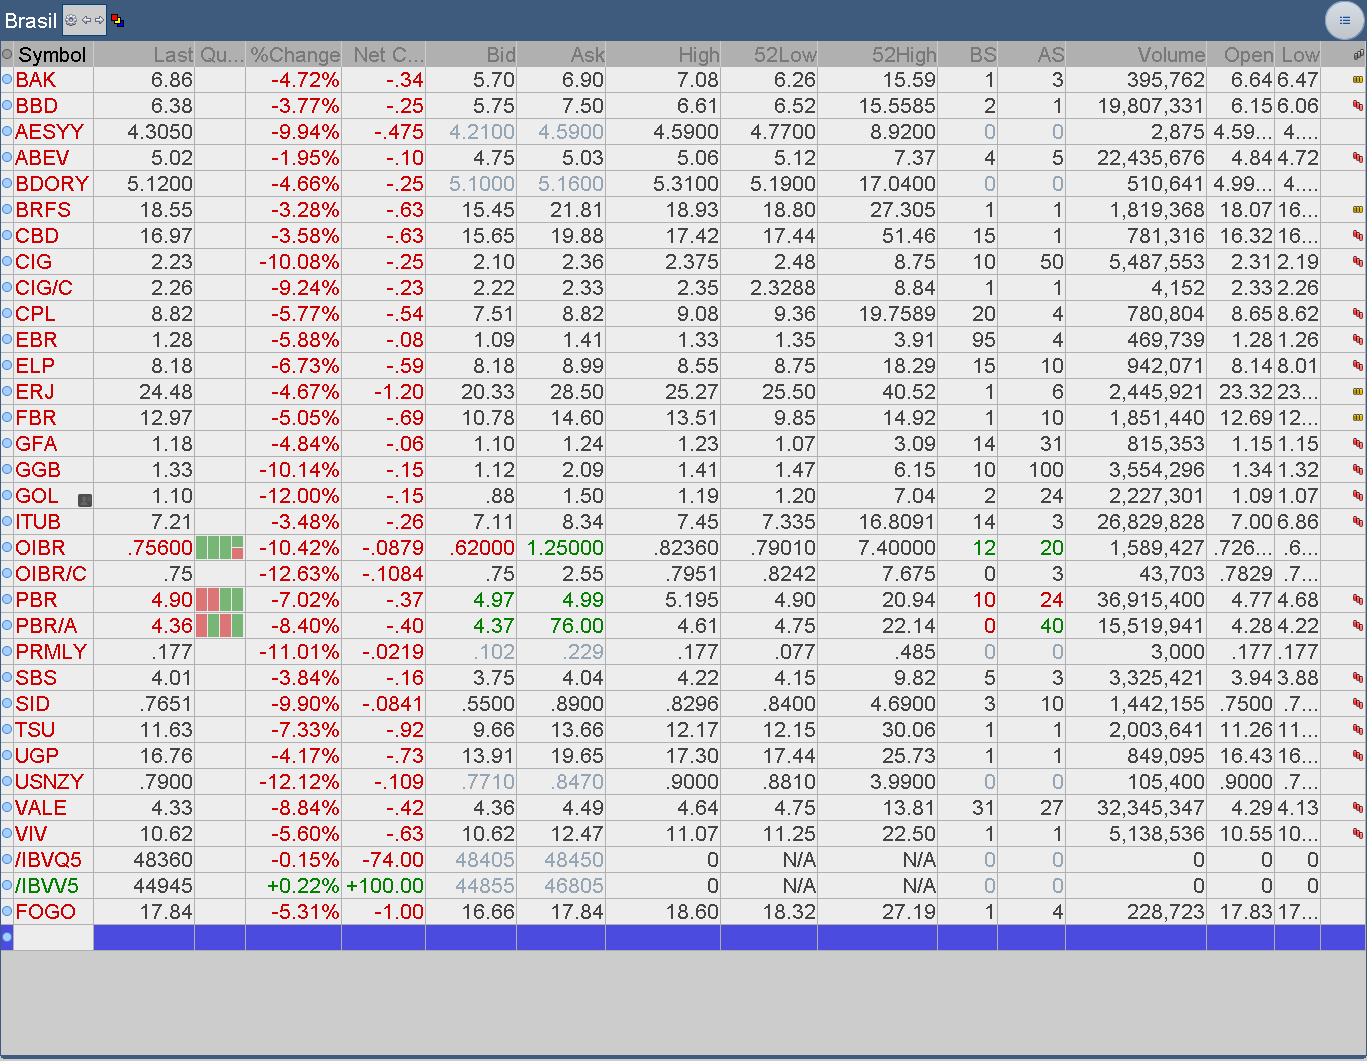Click the red option icon on BBD row
The height and width of the screenshot is (1061, 1367).
[1358, 106]
